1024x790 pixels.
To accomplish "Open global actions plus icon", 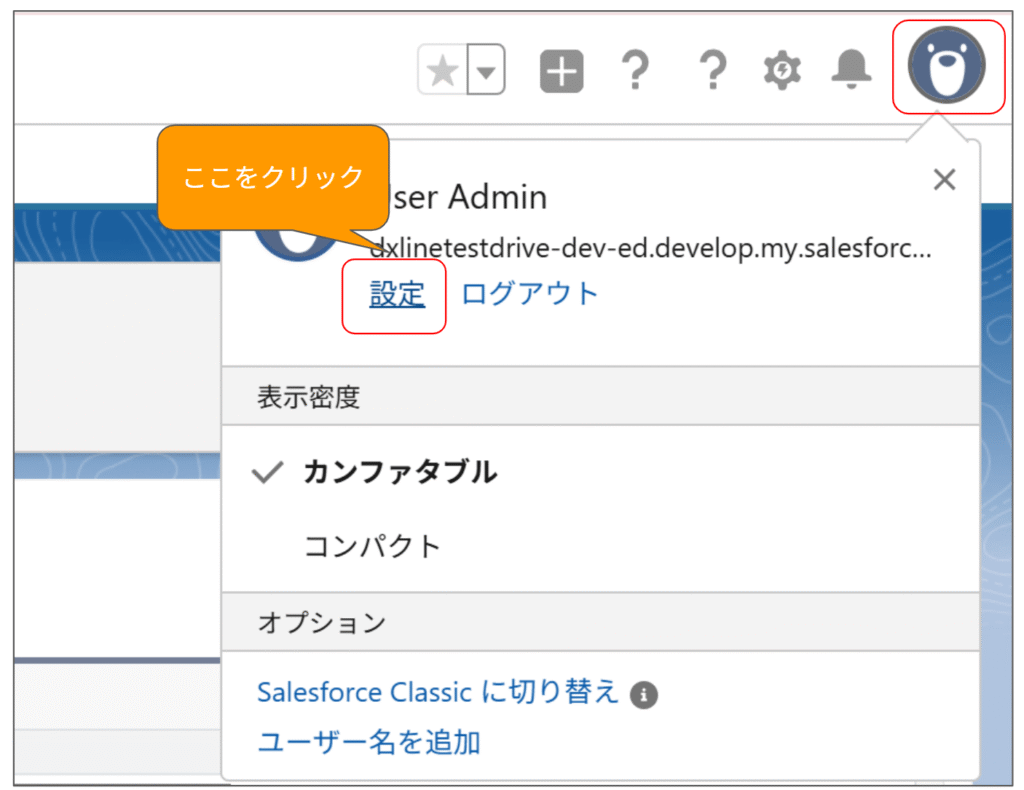I will point(561,72).
